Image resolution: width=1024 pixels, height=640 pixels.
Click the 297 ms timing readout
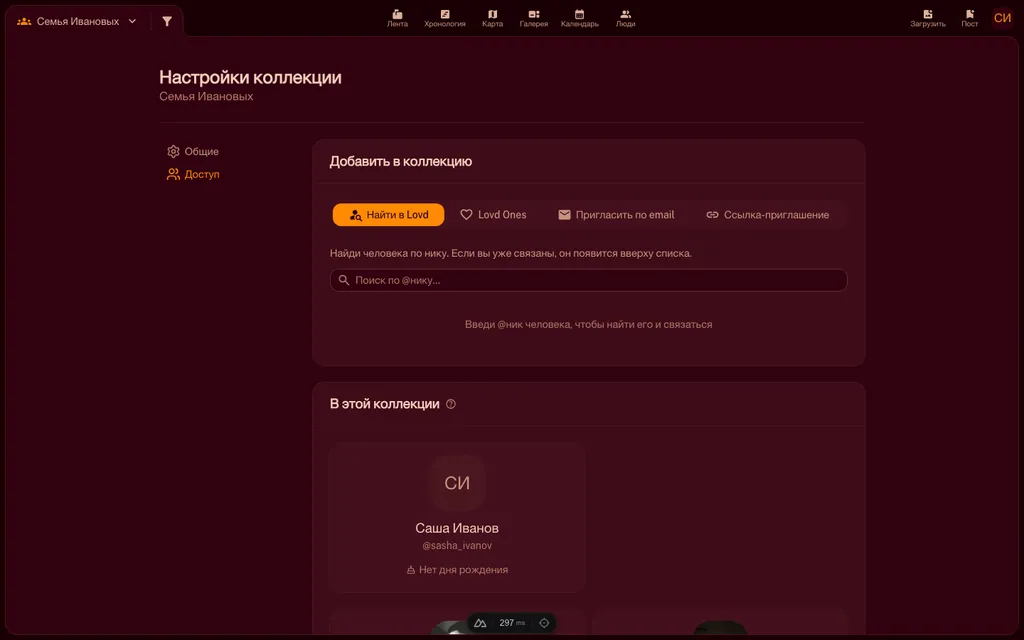coord(512,623)
